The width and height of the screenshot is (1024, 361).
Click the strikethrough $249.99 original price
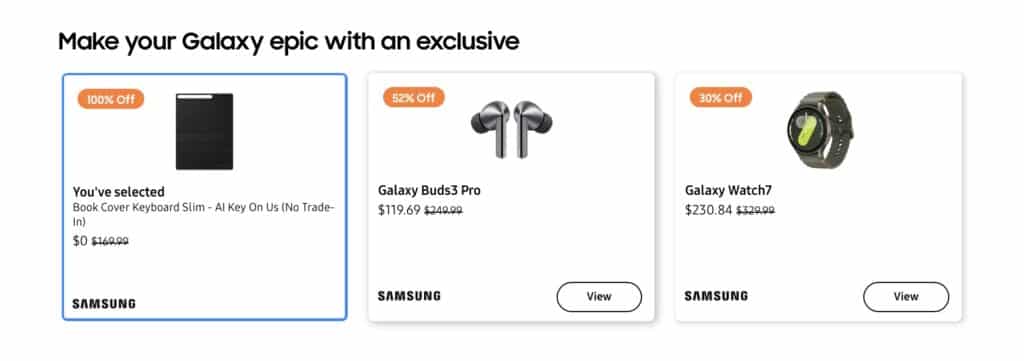443,211
